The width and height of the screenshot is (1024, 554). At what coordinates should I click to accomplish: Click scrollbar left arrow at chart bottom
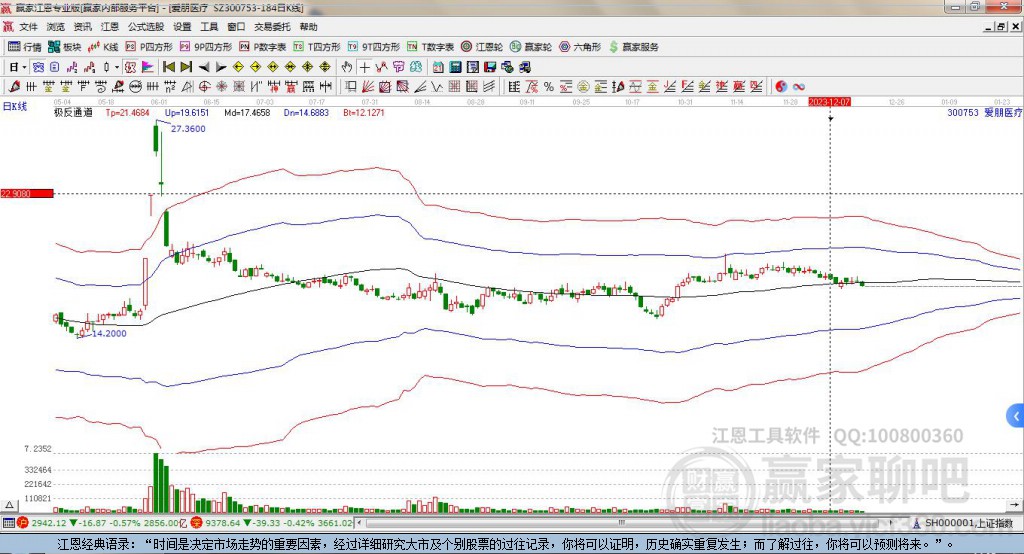pyautogui.click(x=360, y=523)
